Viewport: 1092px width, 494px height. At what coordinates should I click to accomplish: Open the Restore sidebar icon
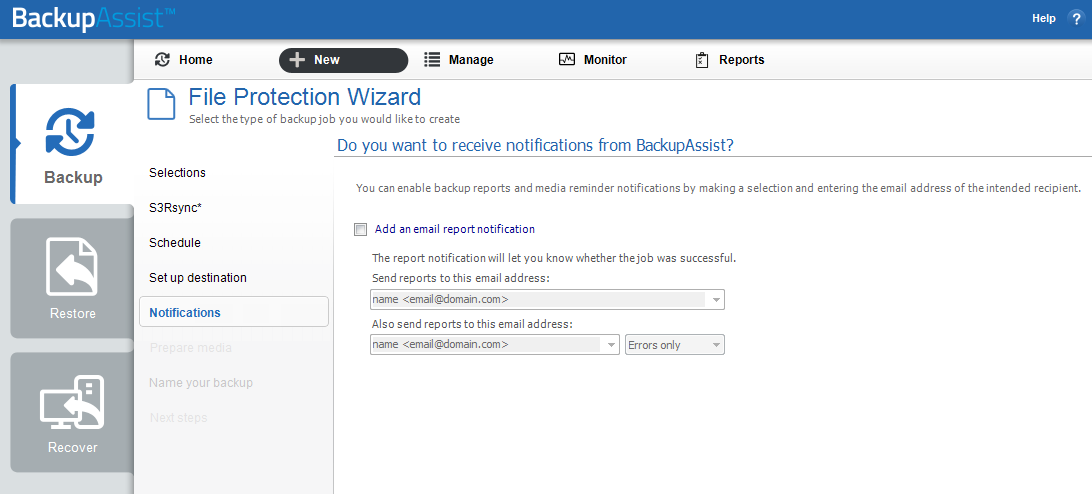(72, 267)
